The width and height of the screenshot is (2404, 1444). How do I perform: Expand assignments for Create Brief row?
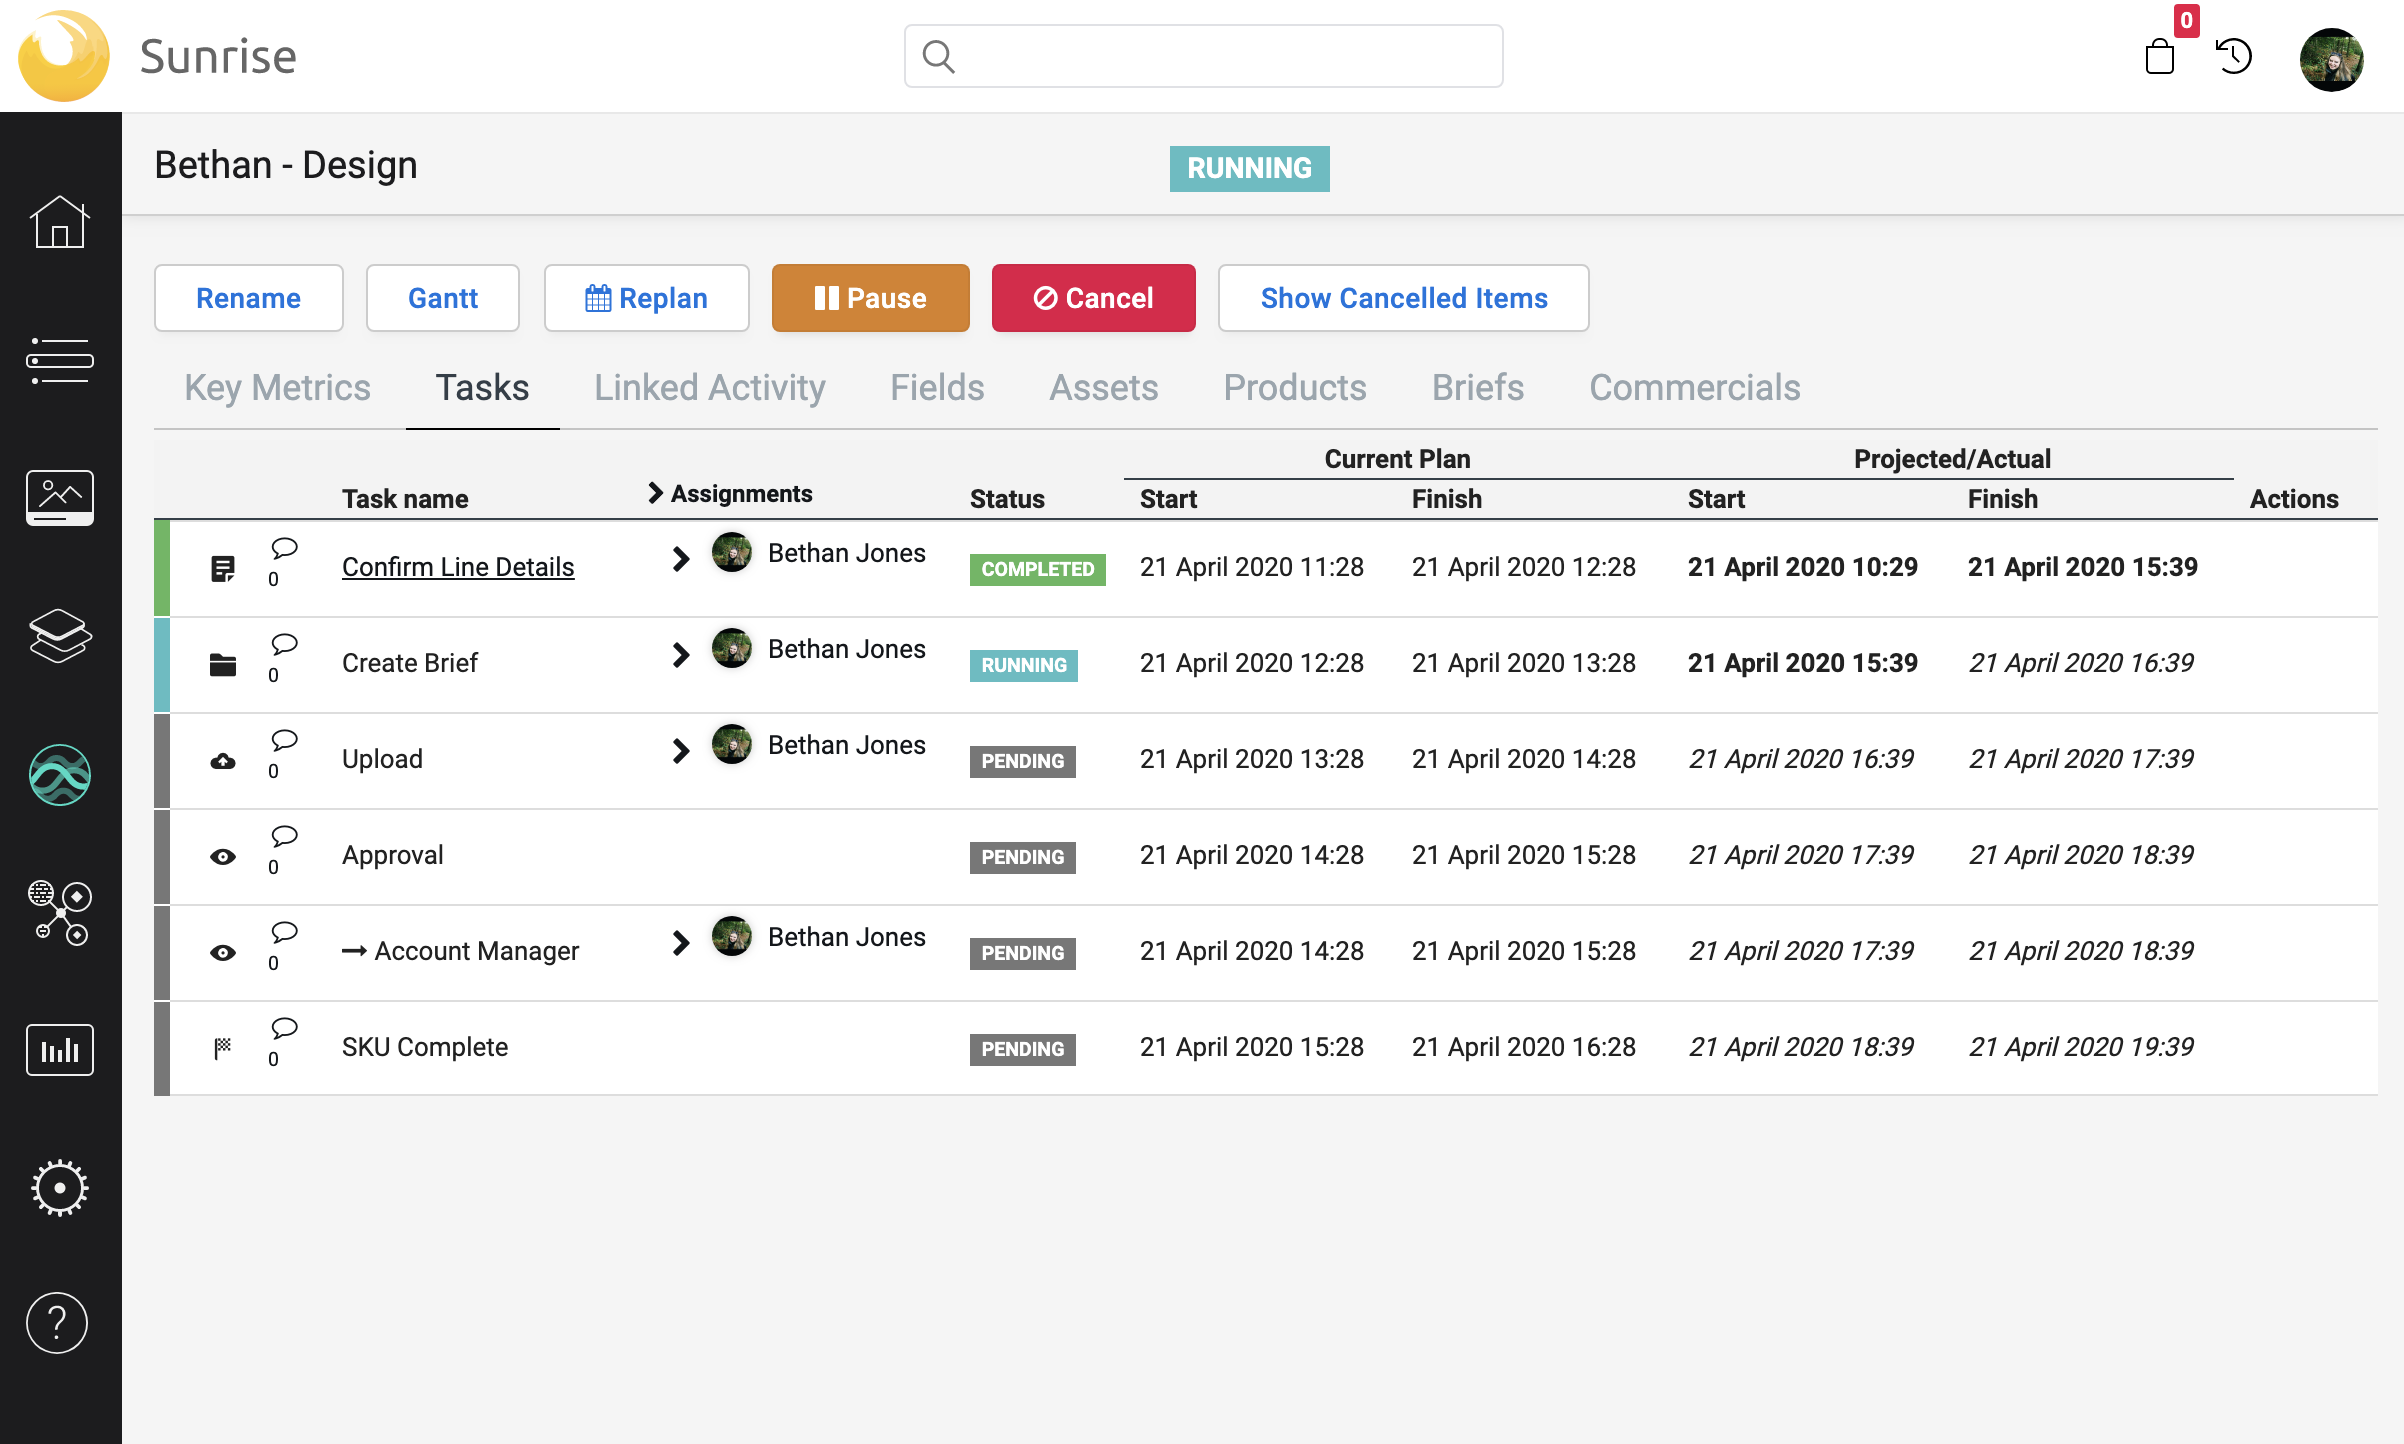click(681, 655)
